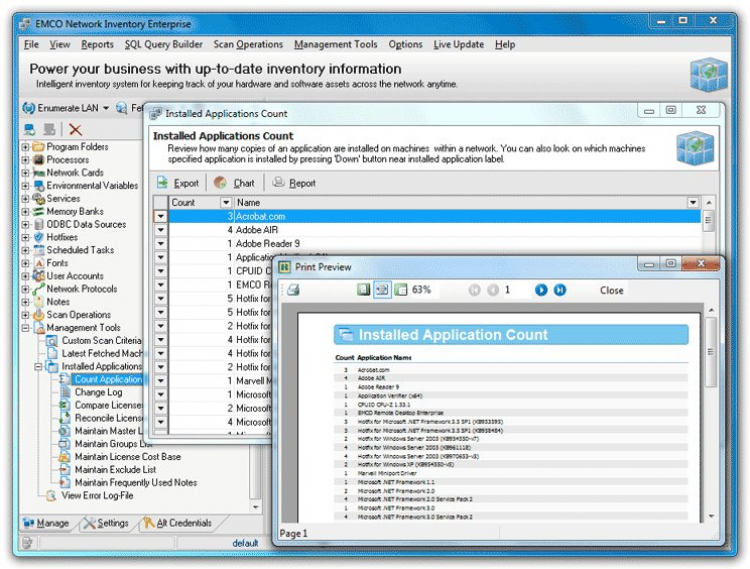Open the Management Tools menu

click(x=336, y=44)
